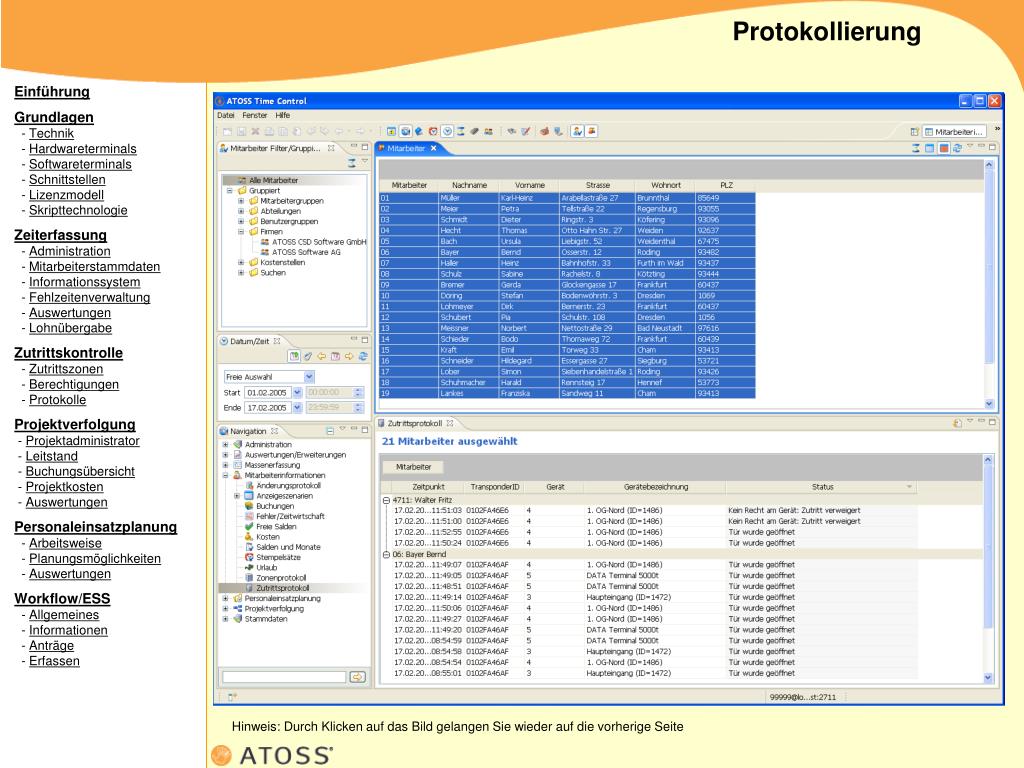
Task: Select the employee row with Nachname Schuhmacher
Action: (567, 383)
